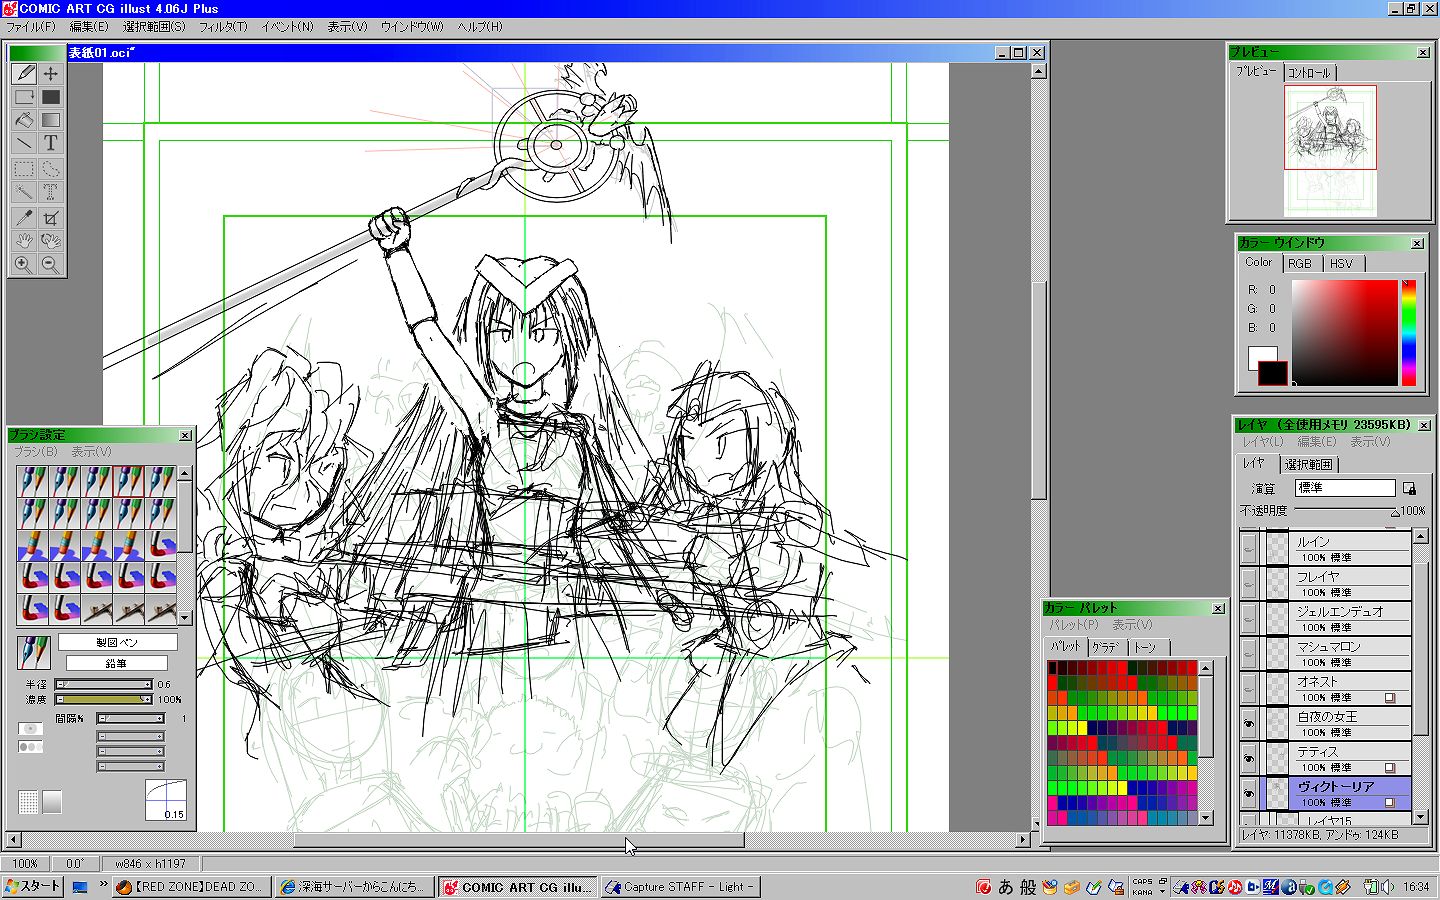Select the ジェルエンデュオ layer name
Viewport: 1440px width, 900px height.
pos(1340,612)
